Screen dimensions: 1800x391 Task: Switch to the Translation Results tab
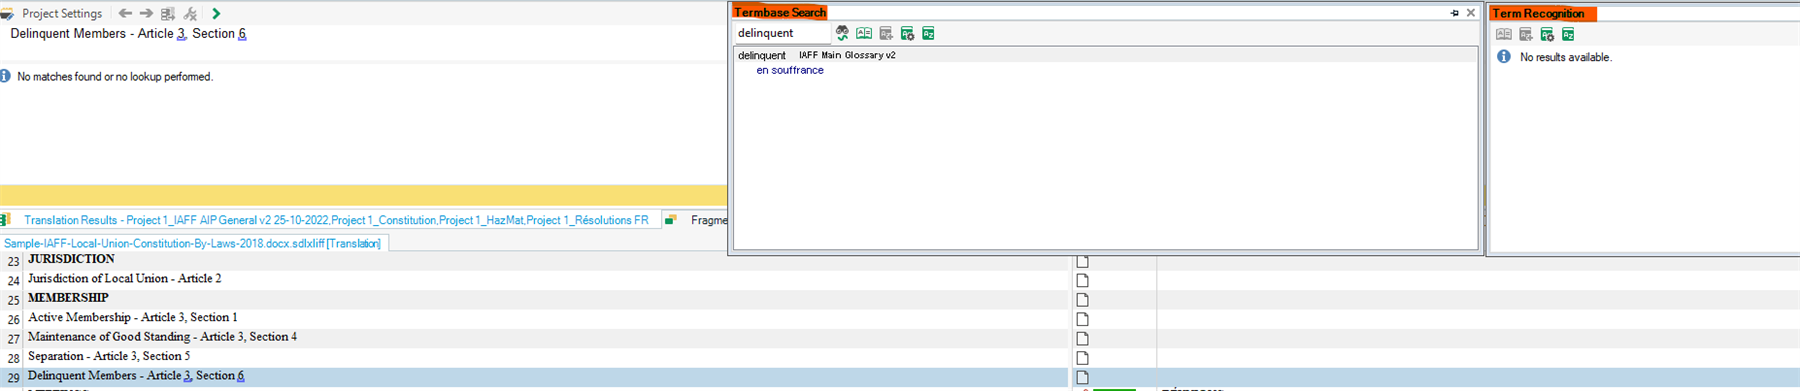[x=336, y=220]
